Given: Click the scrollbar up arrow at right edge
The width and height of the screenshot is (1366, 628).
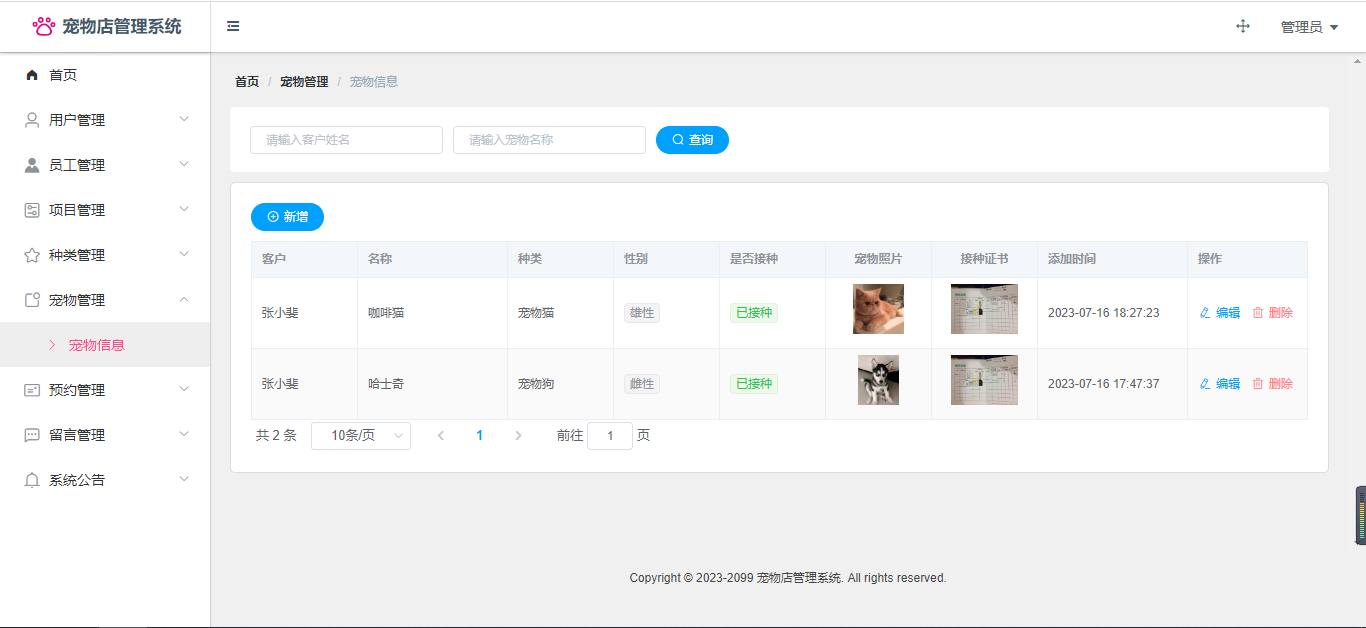Looking at the screenshot, I should [1358, 61].
